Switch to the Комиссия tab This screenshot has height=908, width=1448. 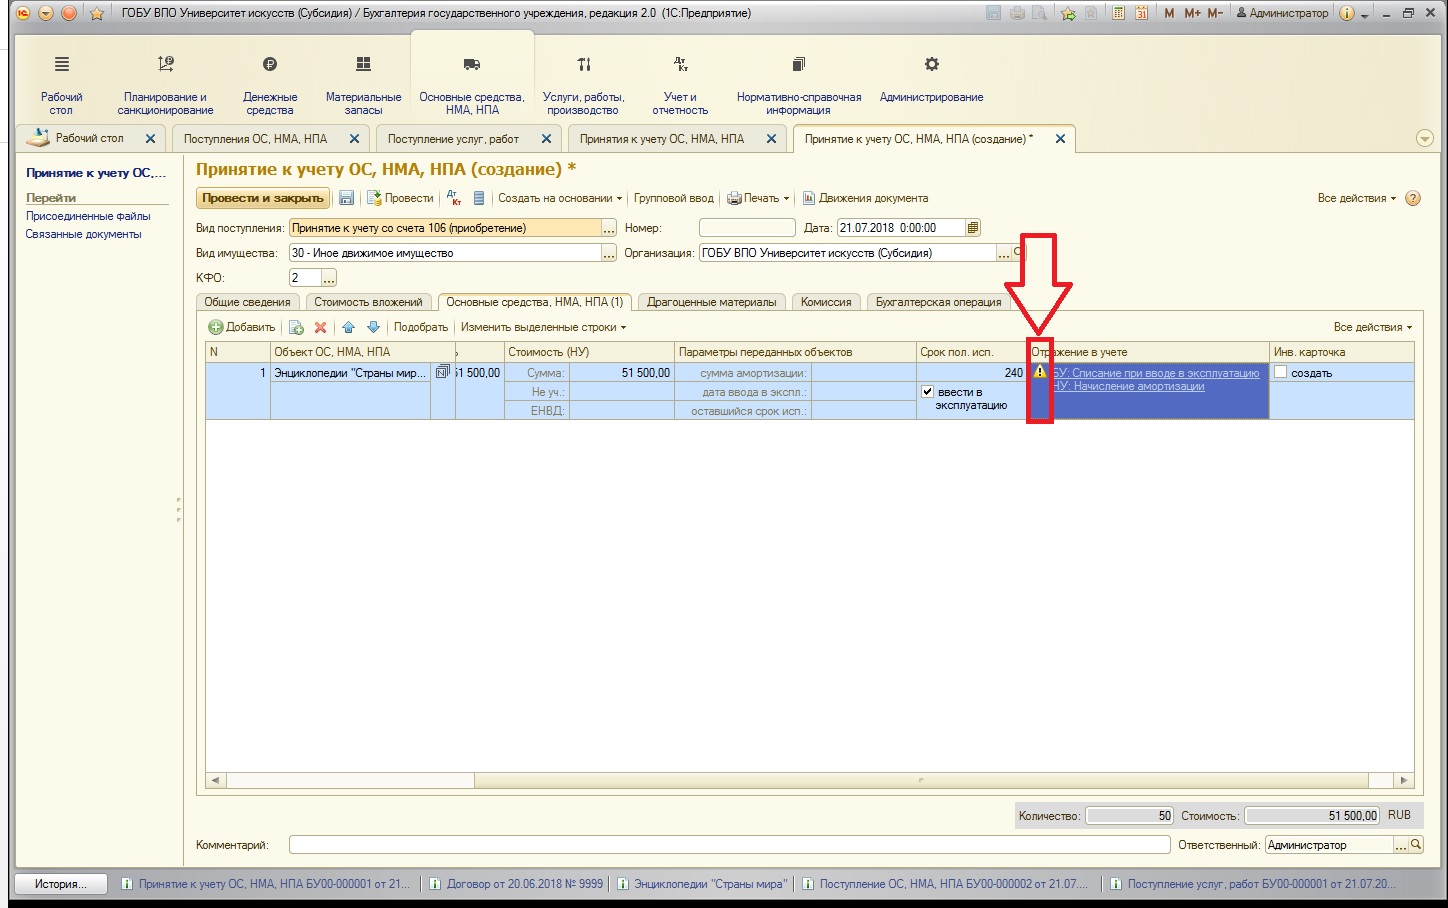825,302
